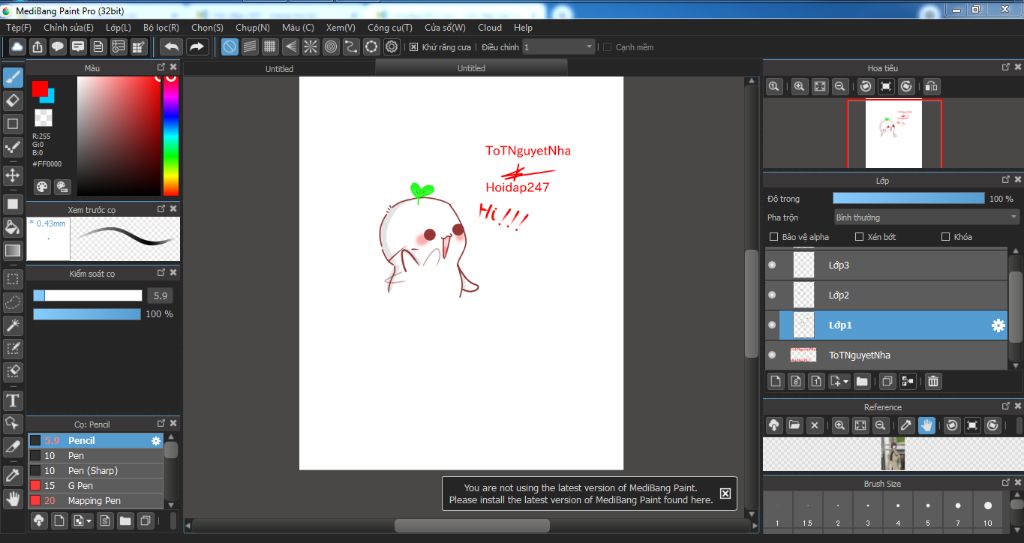Select the Mapping Pen brush

[x=95, y=501]
